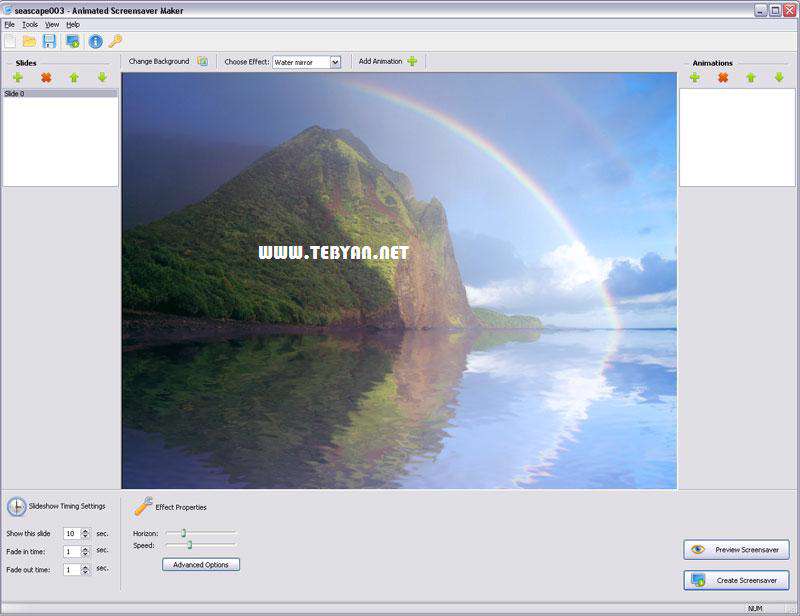800x616 pixels.
Task: Delete selected slide using orange X icon
Action: (45, 77)
